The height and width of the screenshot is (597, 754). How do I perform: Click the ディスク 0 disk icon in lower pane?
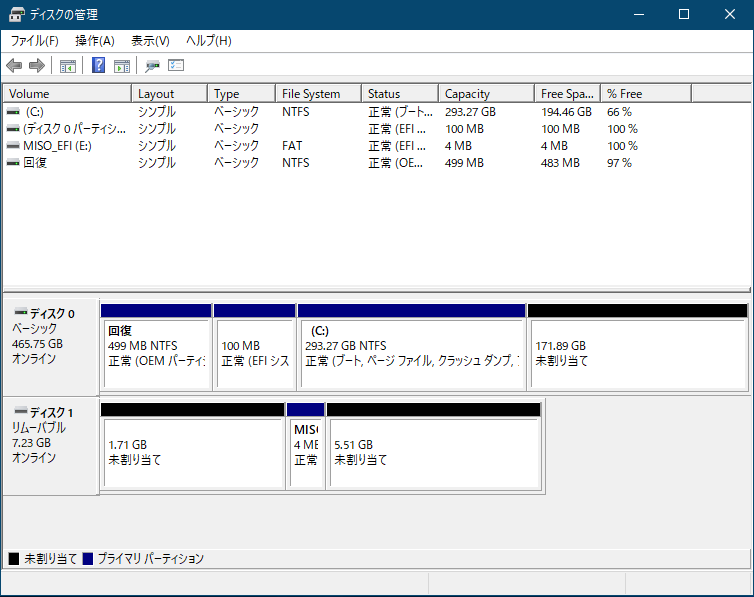click(x=21, y=311)
